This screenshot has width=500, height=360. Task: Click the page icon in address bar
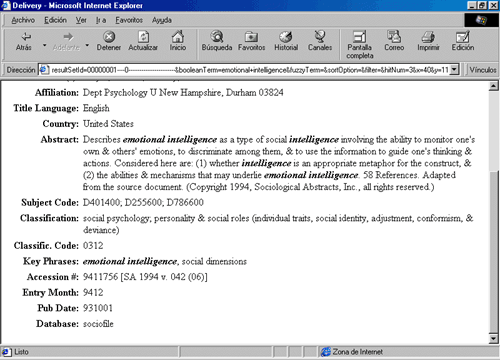pos(43,70)
